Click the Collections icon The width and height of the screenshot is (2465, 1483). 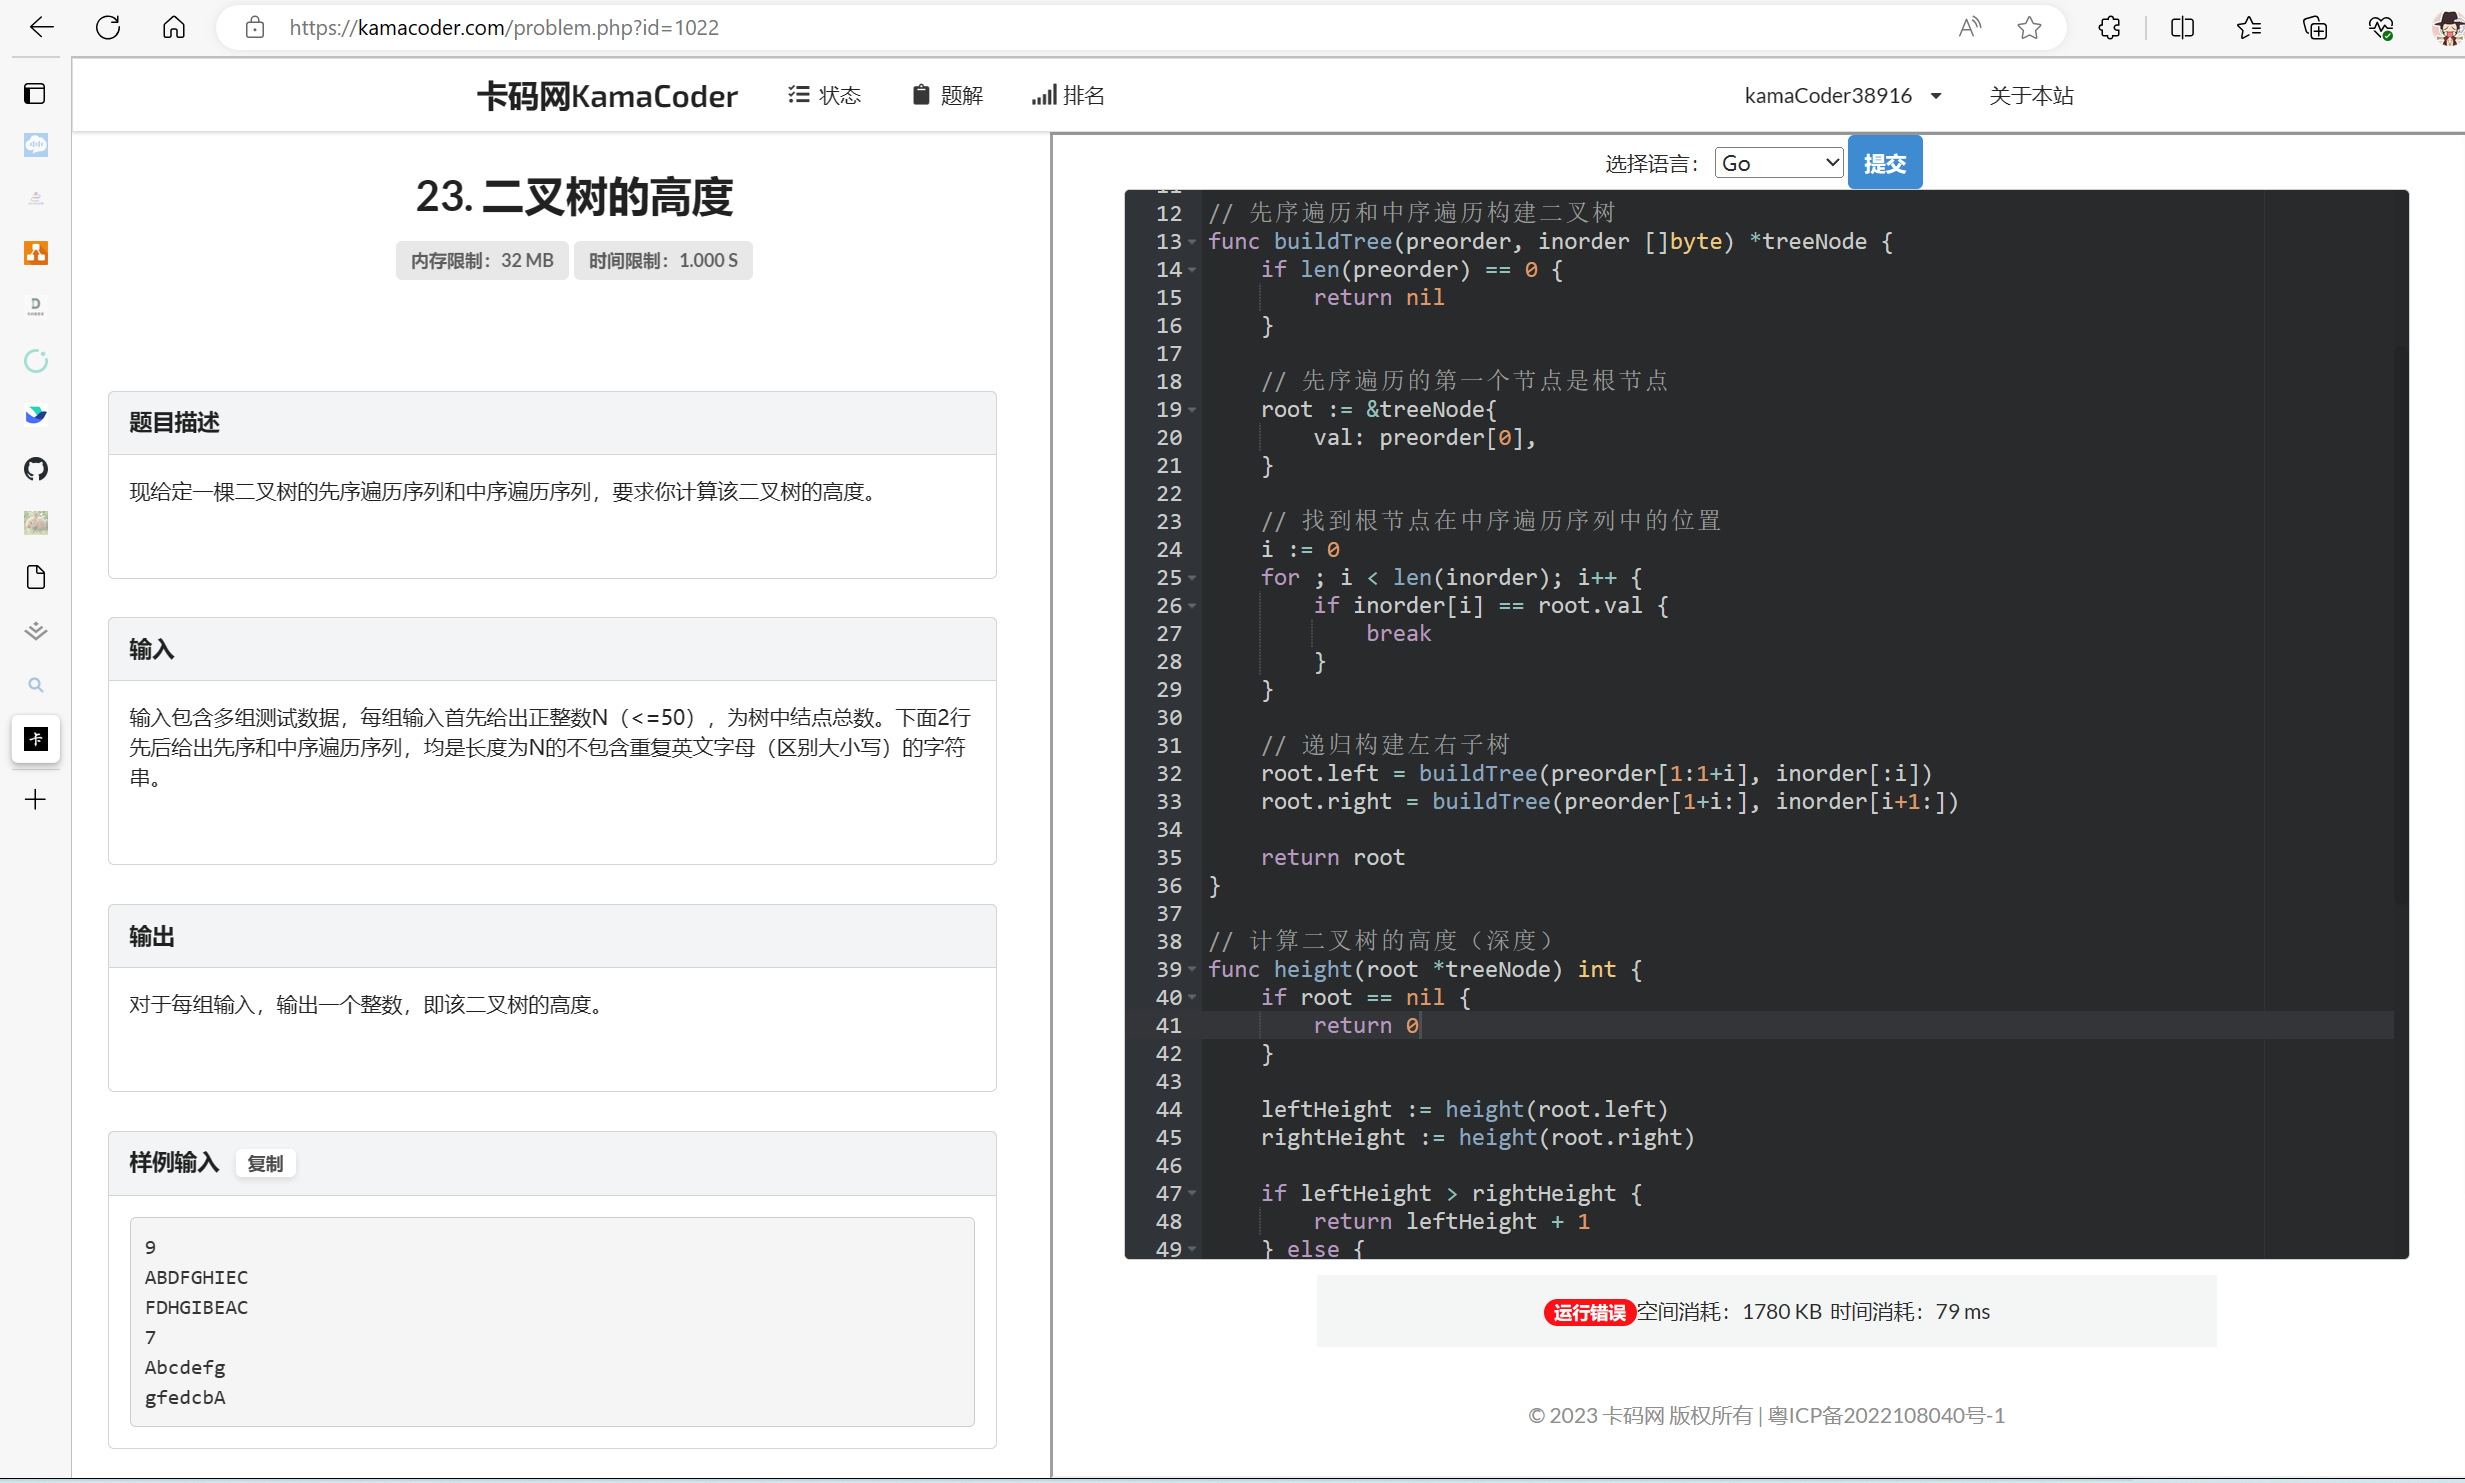click(2316, 27)
